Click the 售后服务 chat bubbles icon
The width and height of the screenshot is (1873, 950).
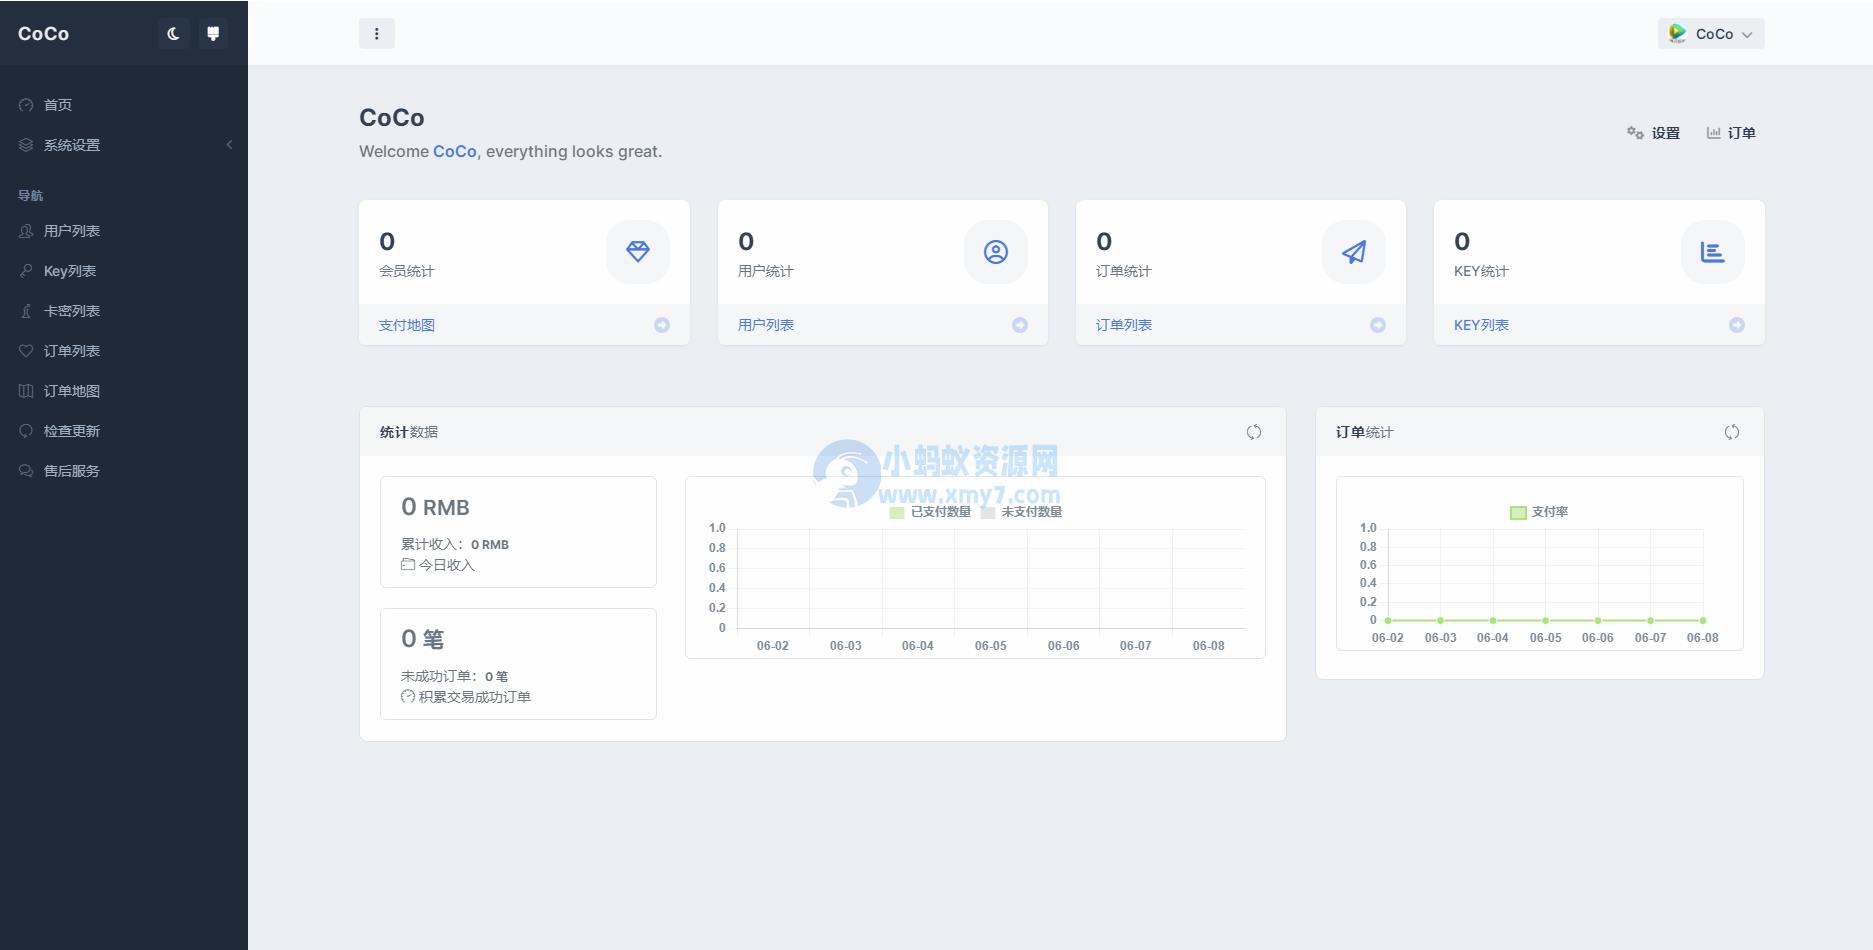[x=26, y=471]
